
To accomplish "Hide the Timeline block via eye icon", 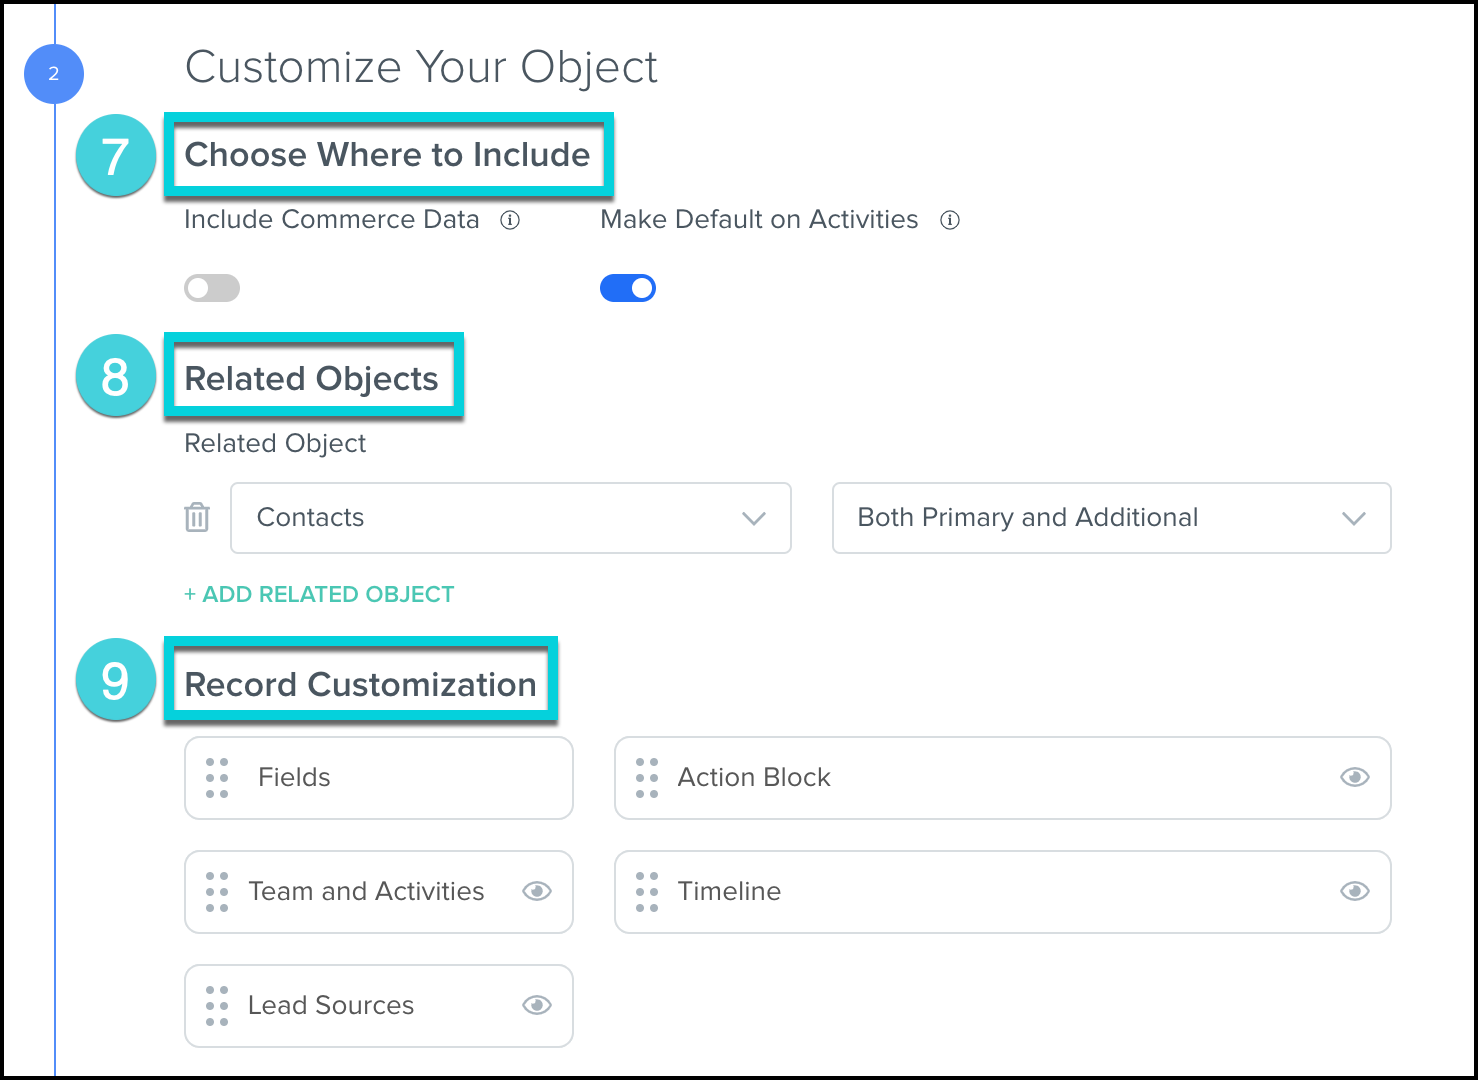I will coord(1354,892).
